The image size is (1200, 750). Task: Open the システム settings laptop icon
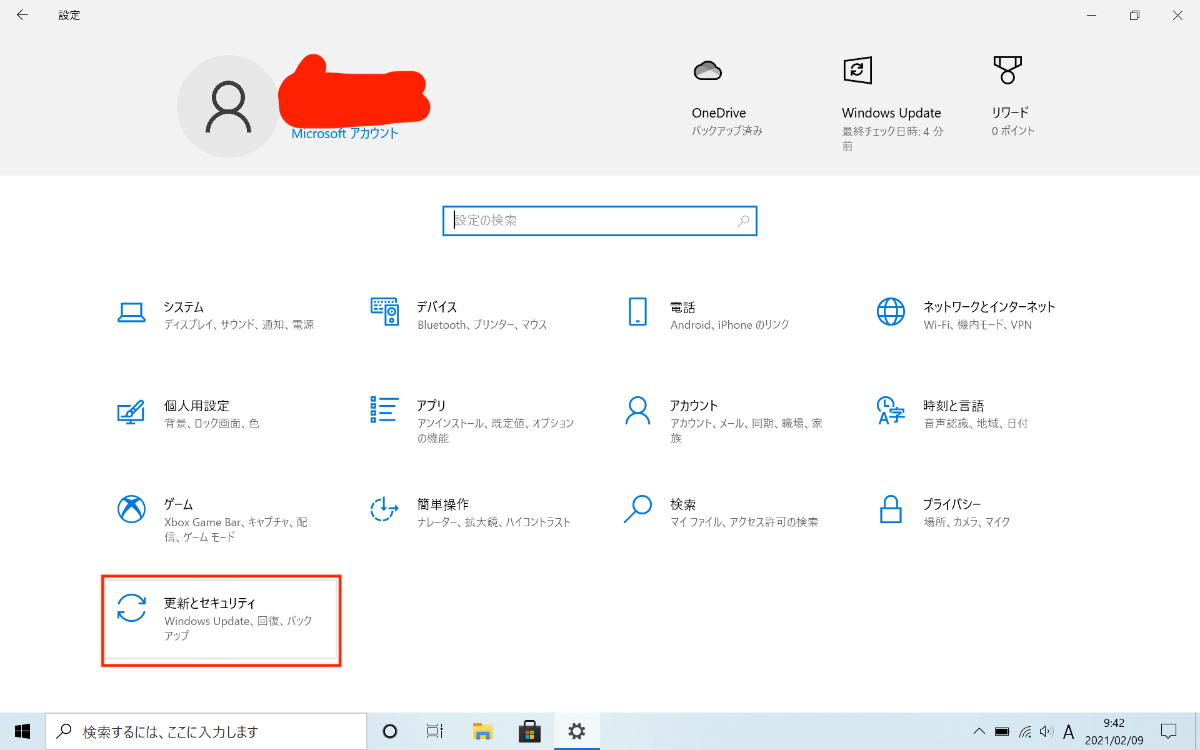(x=132, y=312)
